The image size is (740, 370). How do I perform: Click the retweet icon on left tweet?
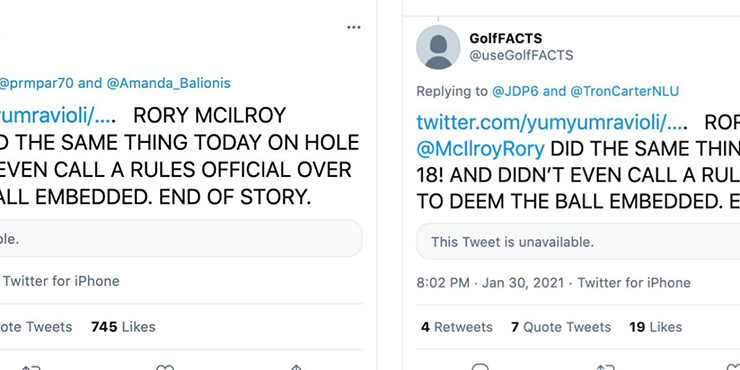(31, 367)
